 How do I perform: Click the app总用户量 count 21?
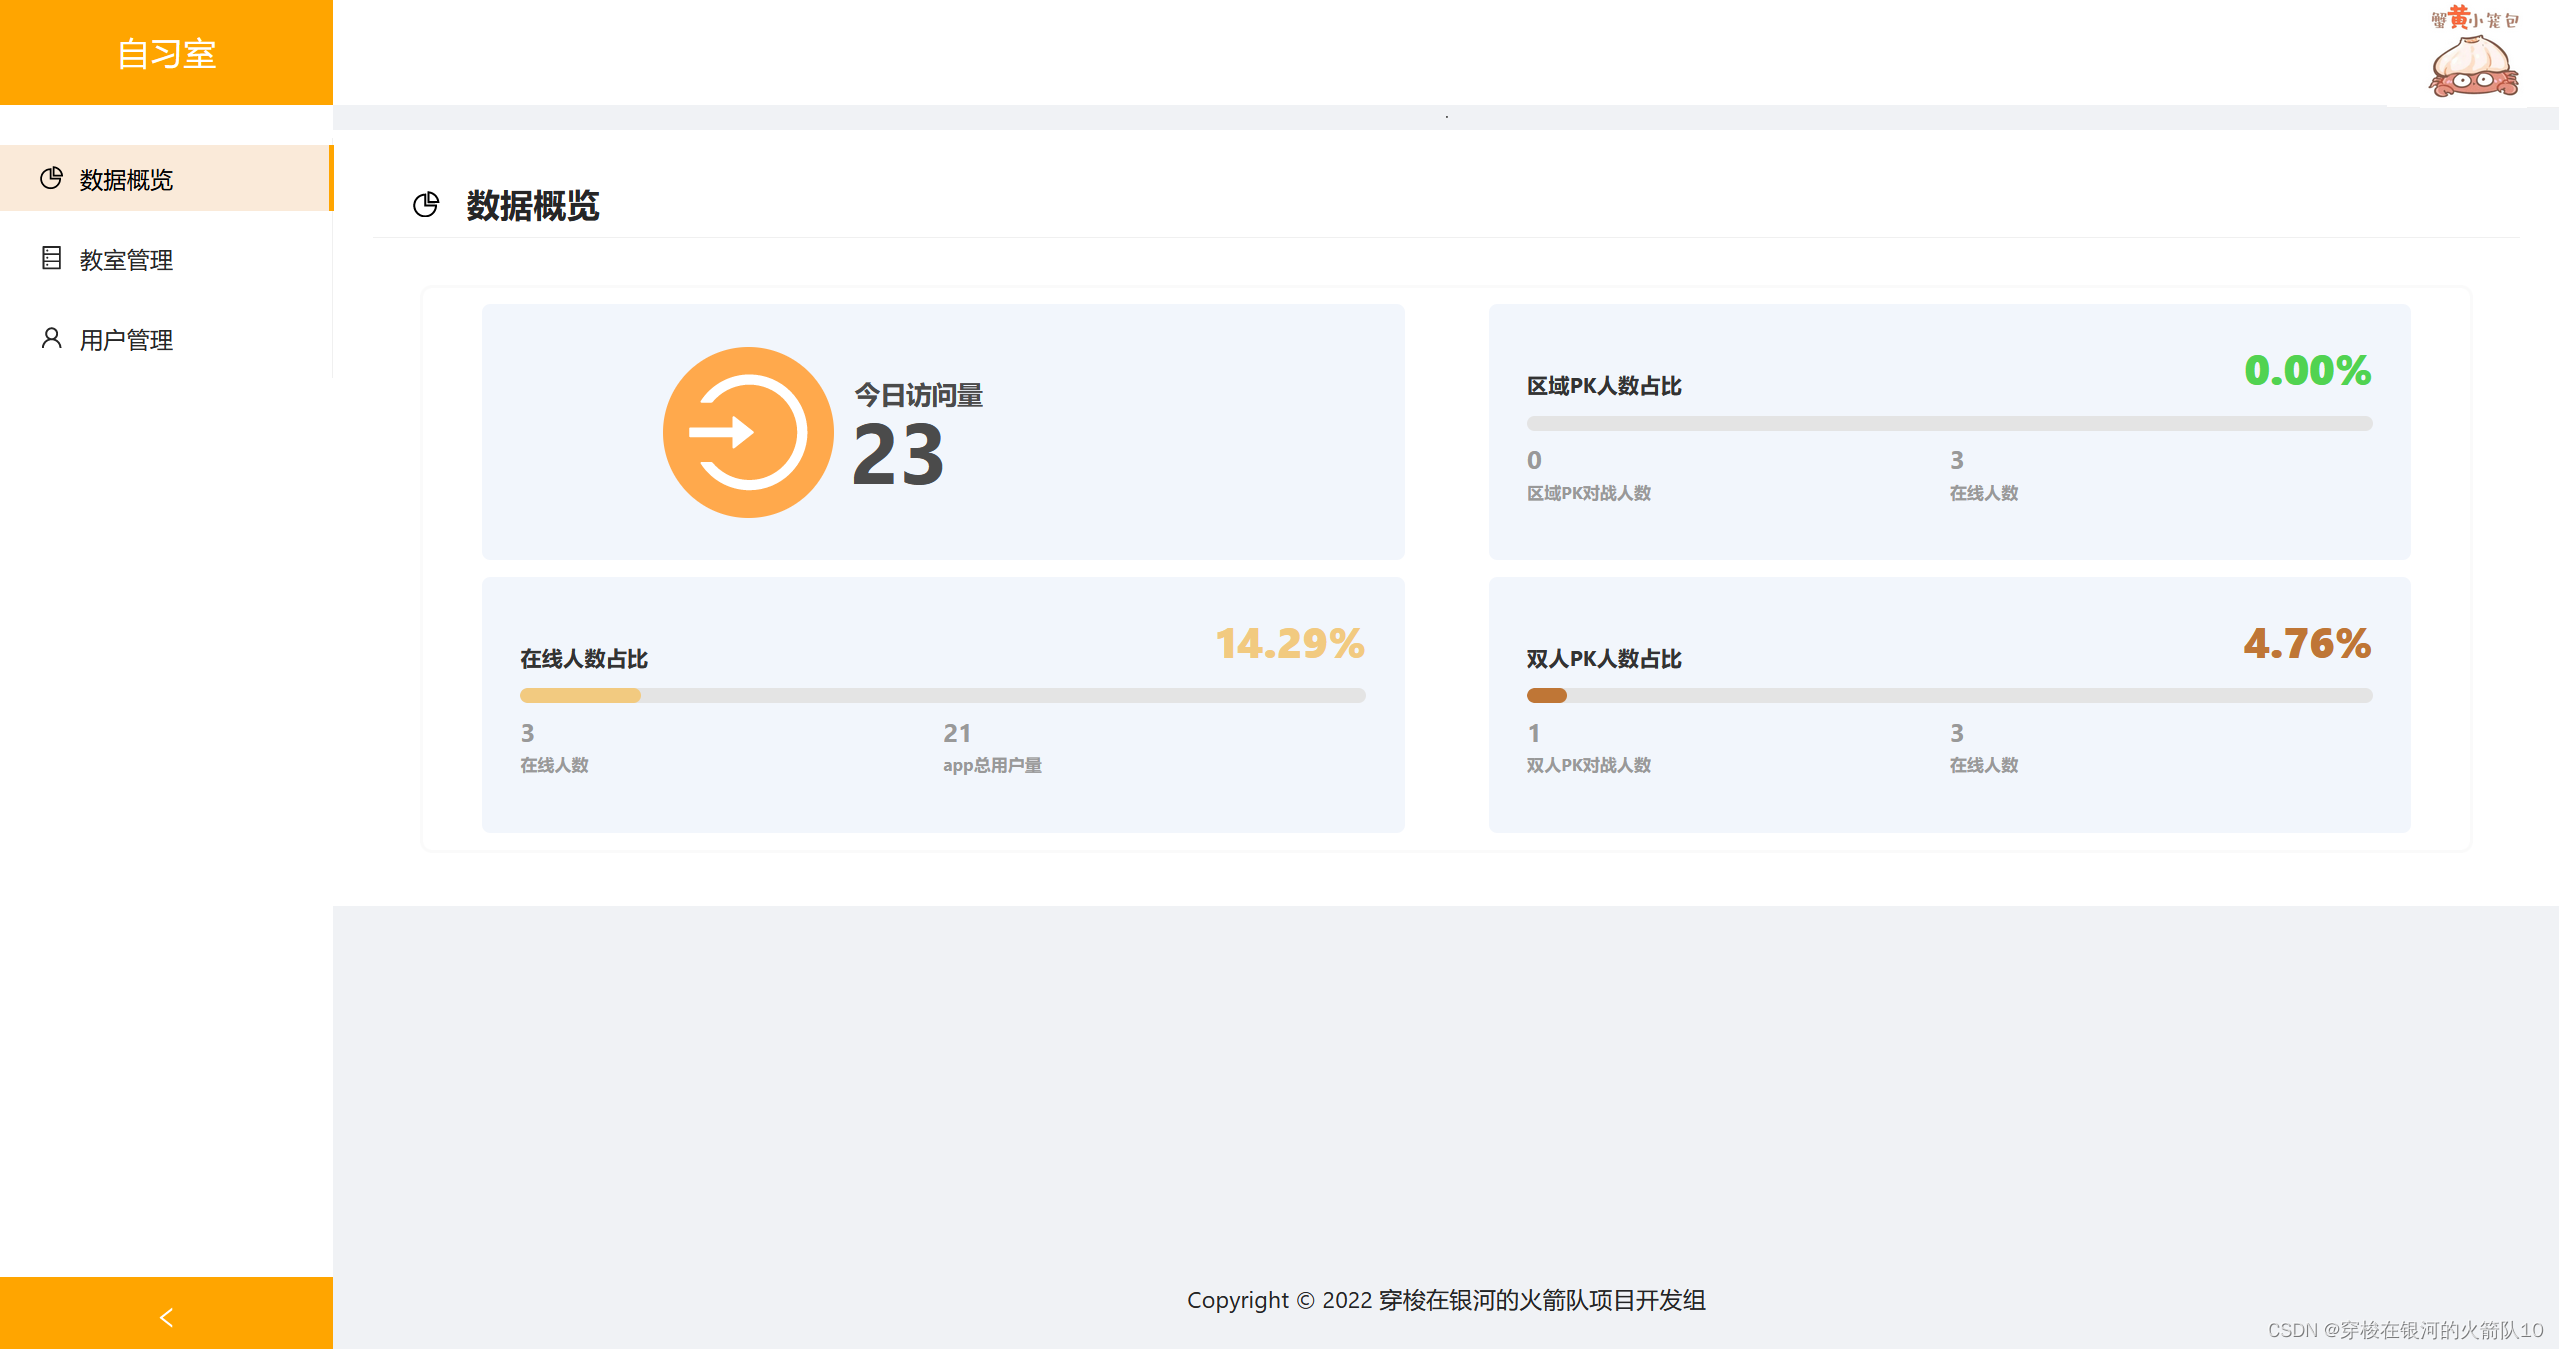[x=956, y=733]
